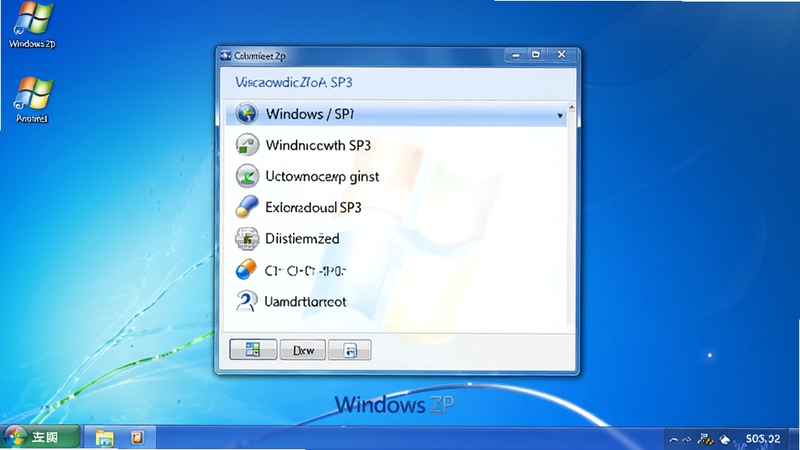
Task: Click the orange-blue capsule icon above Uamdrtlarreot
Action: coord(246,269)
